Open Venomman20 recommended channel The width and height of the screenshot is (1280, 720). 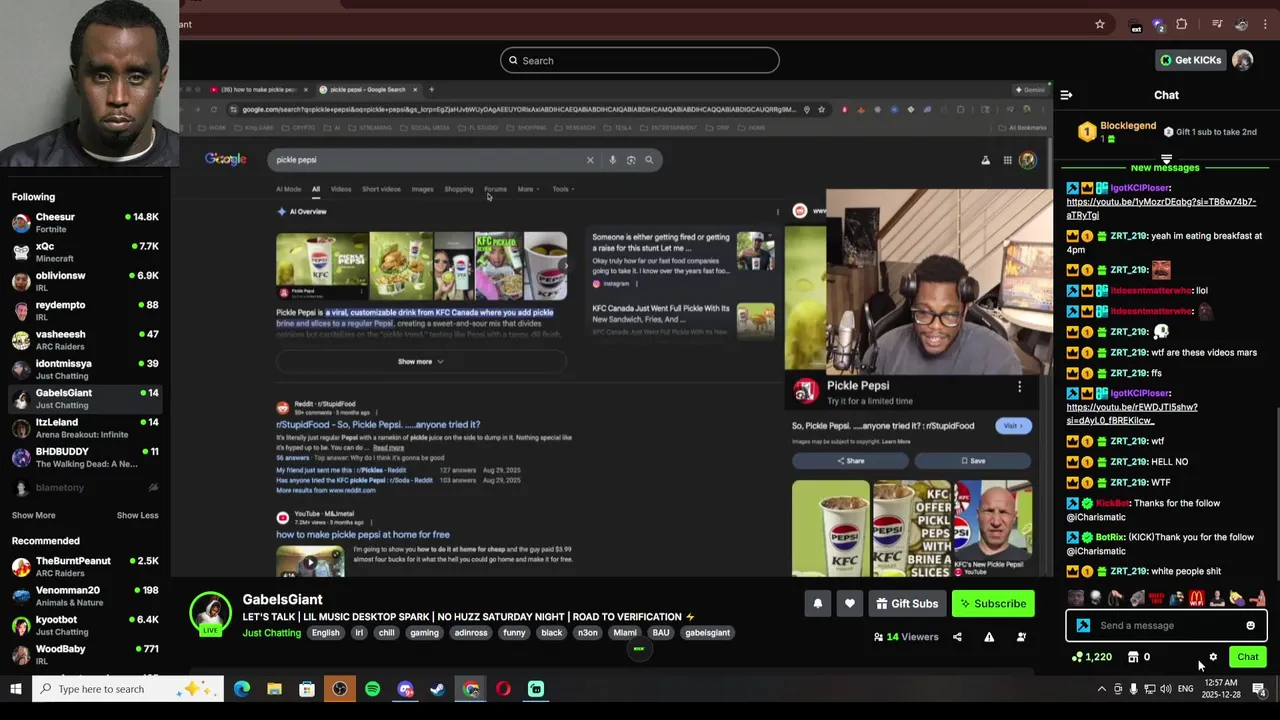coord(85,596)
